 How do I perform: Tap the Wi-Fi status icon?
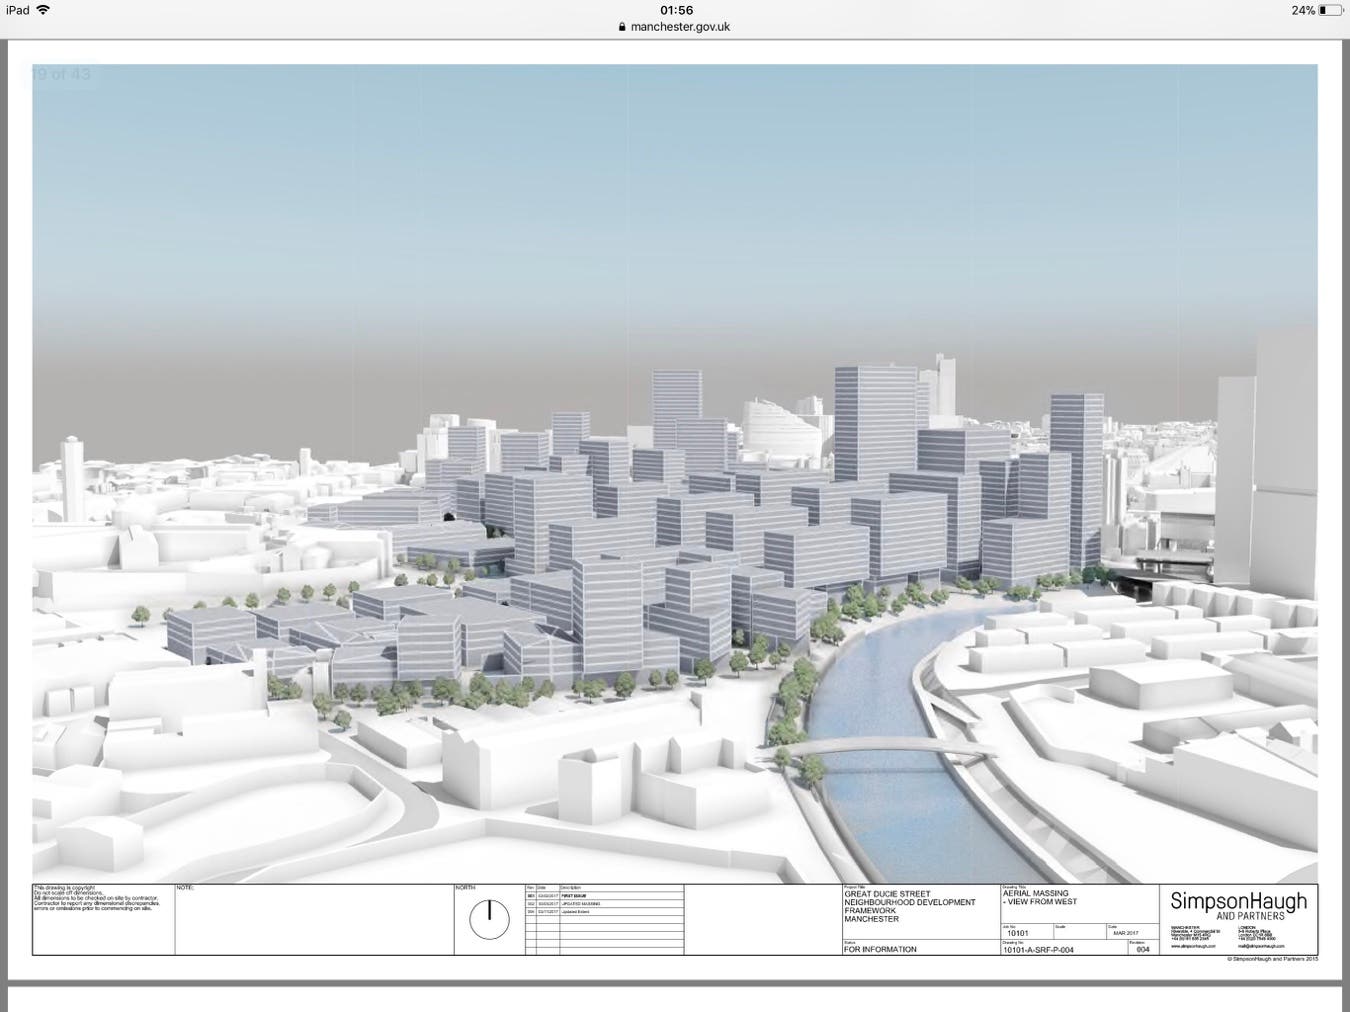point(43,10)
